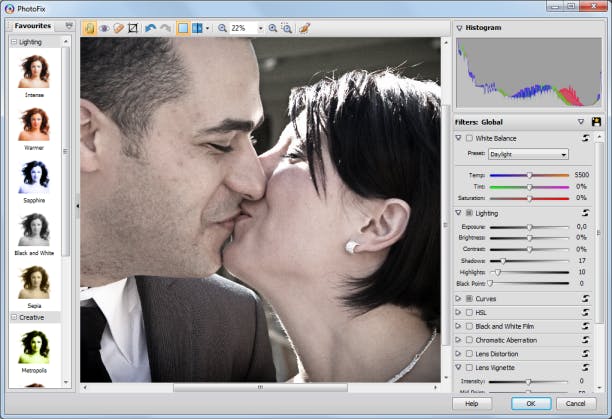Open the Daylight preset dropdown
The image size is (612, 419).
click(528, 154)
